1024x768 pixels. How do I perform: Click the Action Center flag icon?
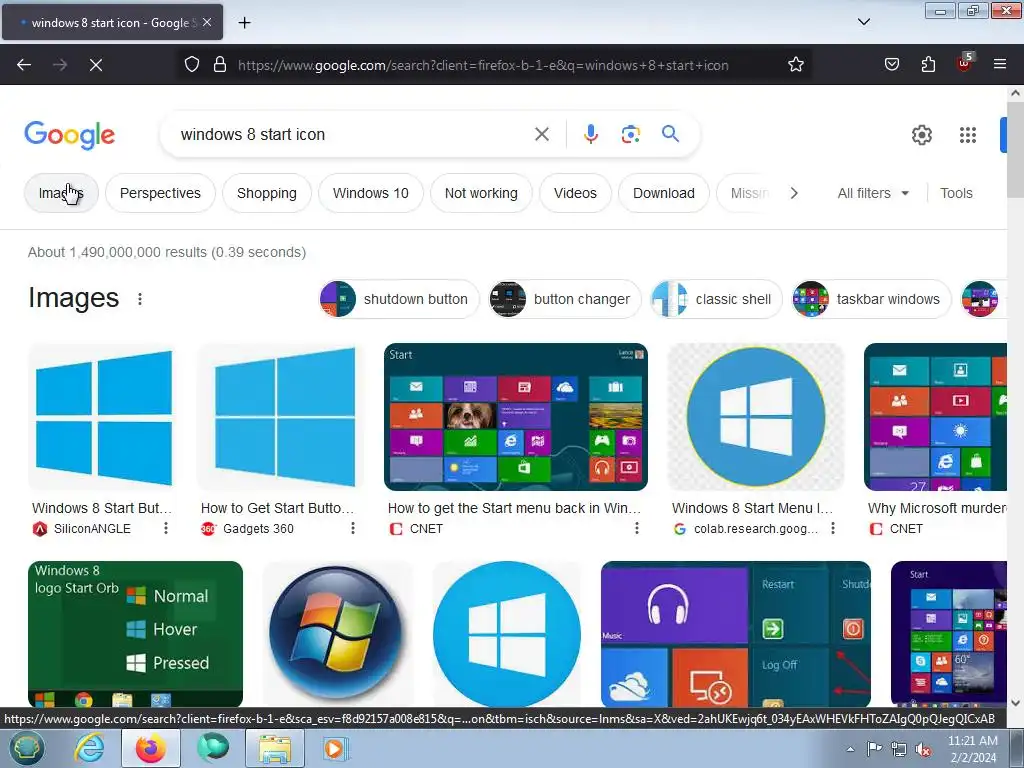pos(874,749)
